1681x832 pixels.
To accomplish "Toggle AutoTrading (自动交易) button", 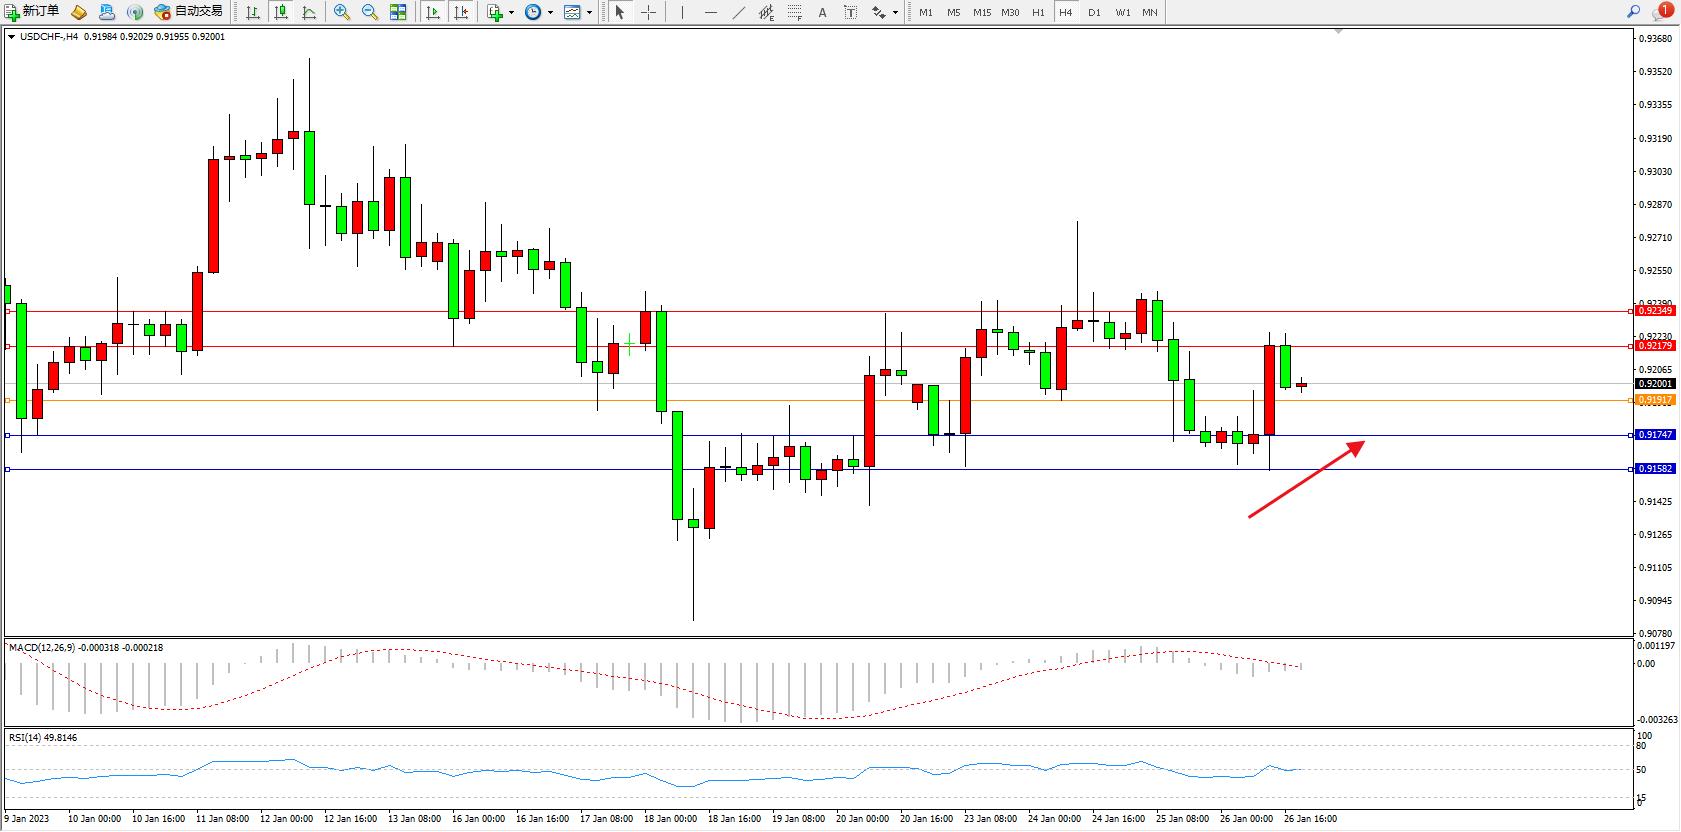I will [x=188, y=12].
